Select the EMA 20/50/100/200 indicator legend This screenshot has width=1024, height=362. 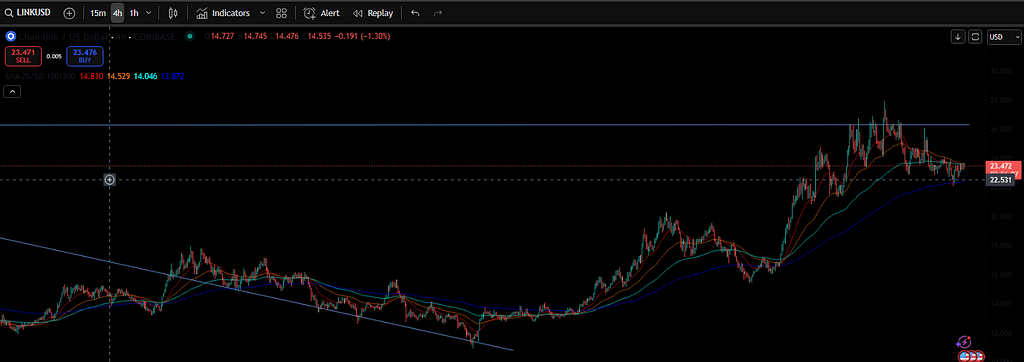[x=39, y=76]
